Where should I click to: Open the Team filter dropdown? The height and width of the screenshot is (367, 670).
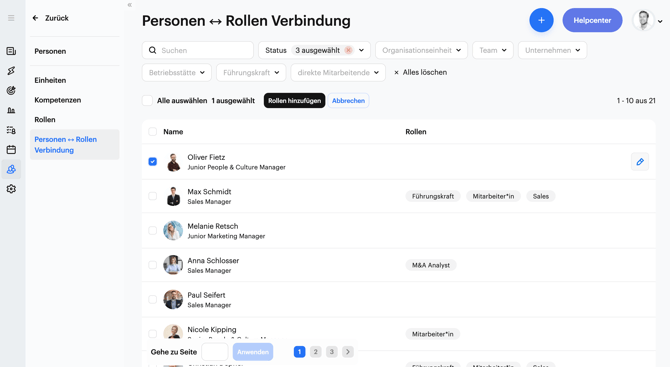click(493, 50)
